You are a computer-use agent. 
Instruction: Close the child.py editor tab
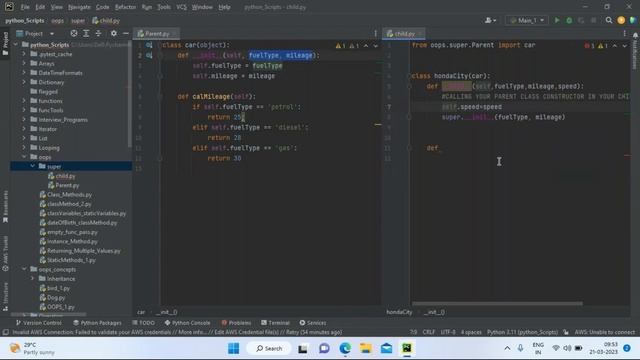tap(420, 33)
